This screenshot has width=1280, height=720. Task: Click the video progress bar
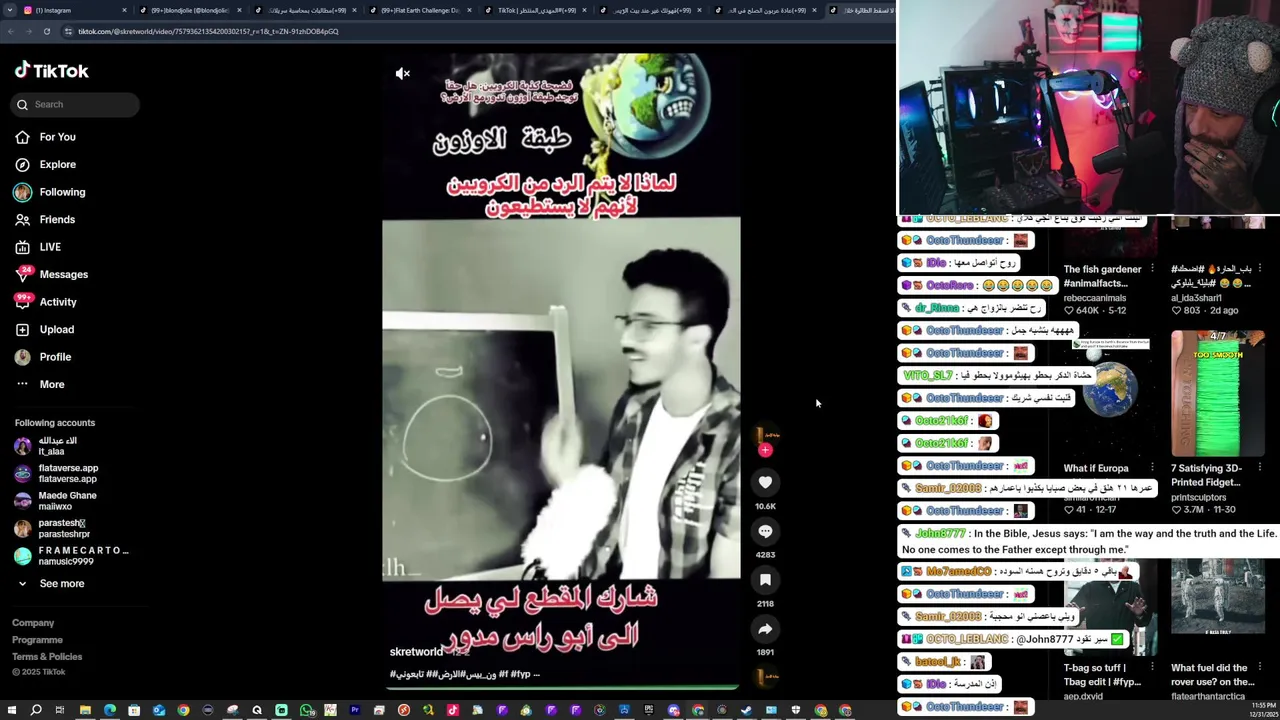coord(561,687)
